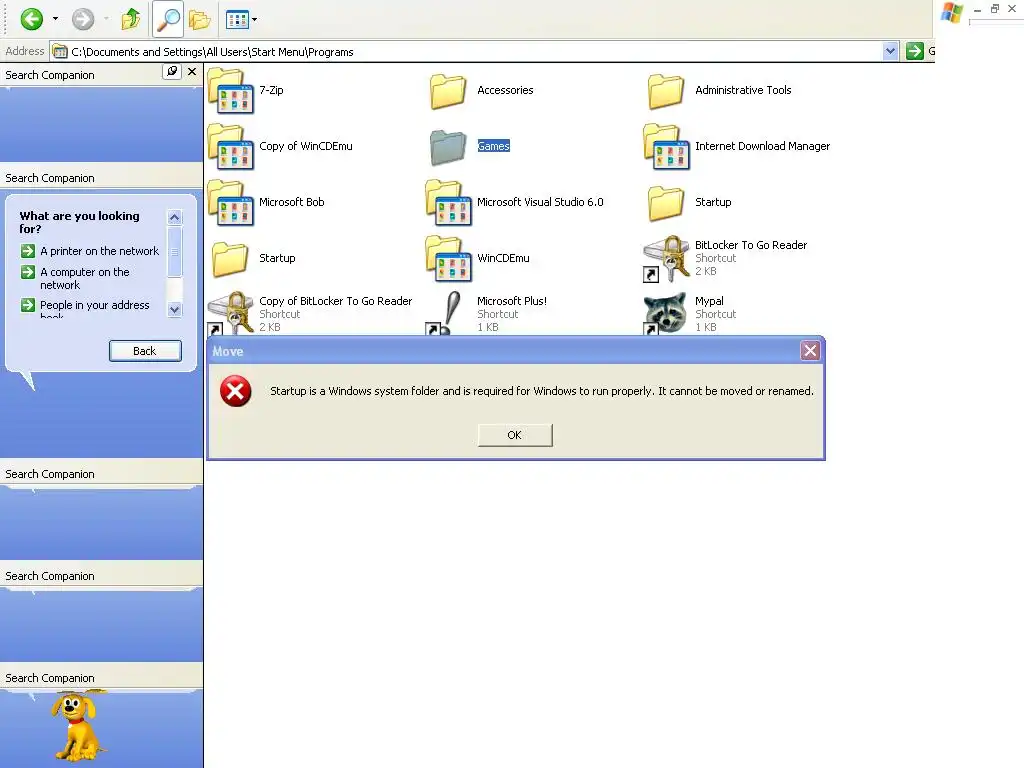Toggle the Folders pane button
1024x768 pixels.
(200, 20)
